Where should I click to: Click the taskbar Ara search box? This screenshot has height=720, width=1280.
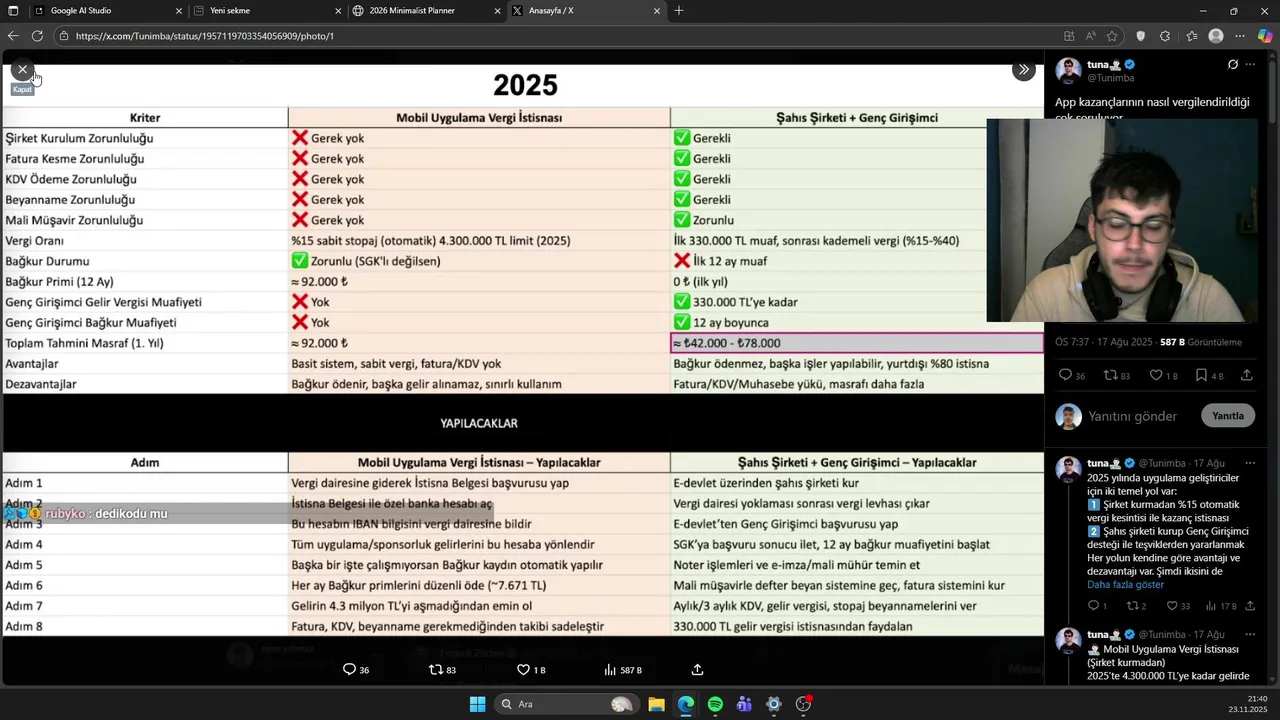(567, 704)
